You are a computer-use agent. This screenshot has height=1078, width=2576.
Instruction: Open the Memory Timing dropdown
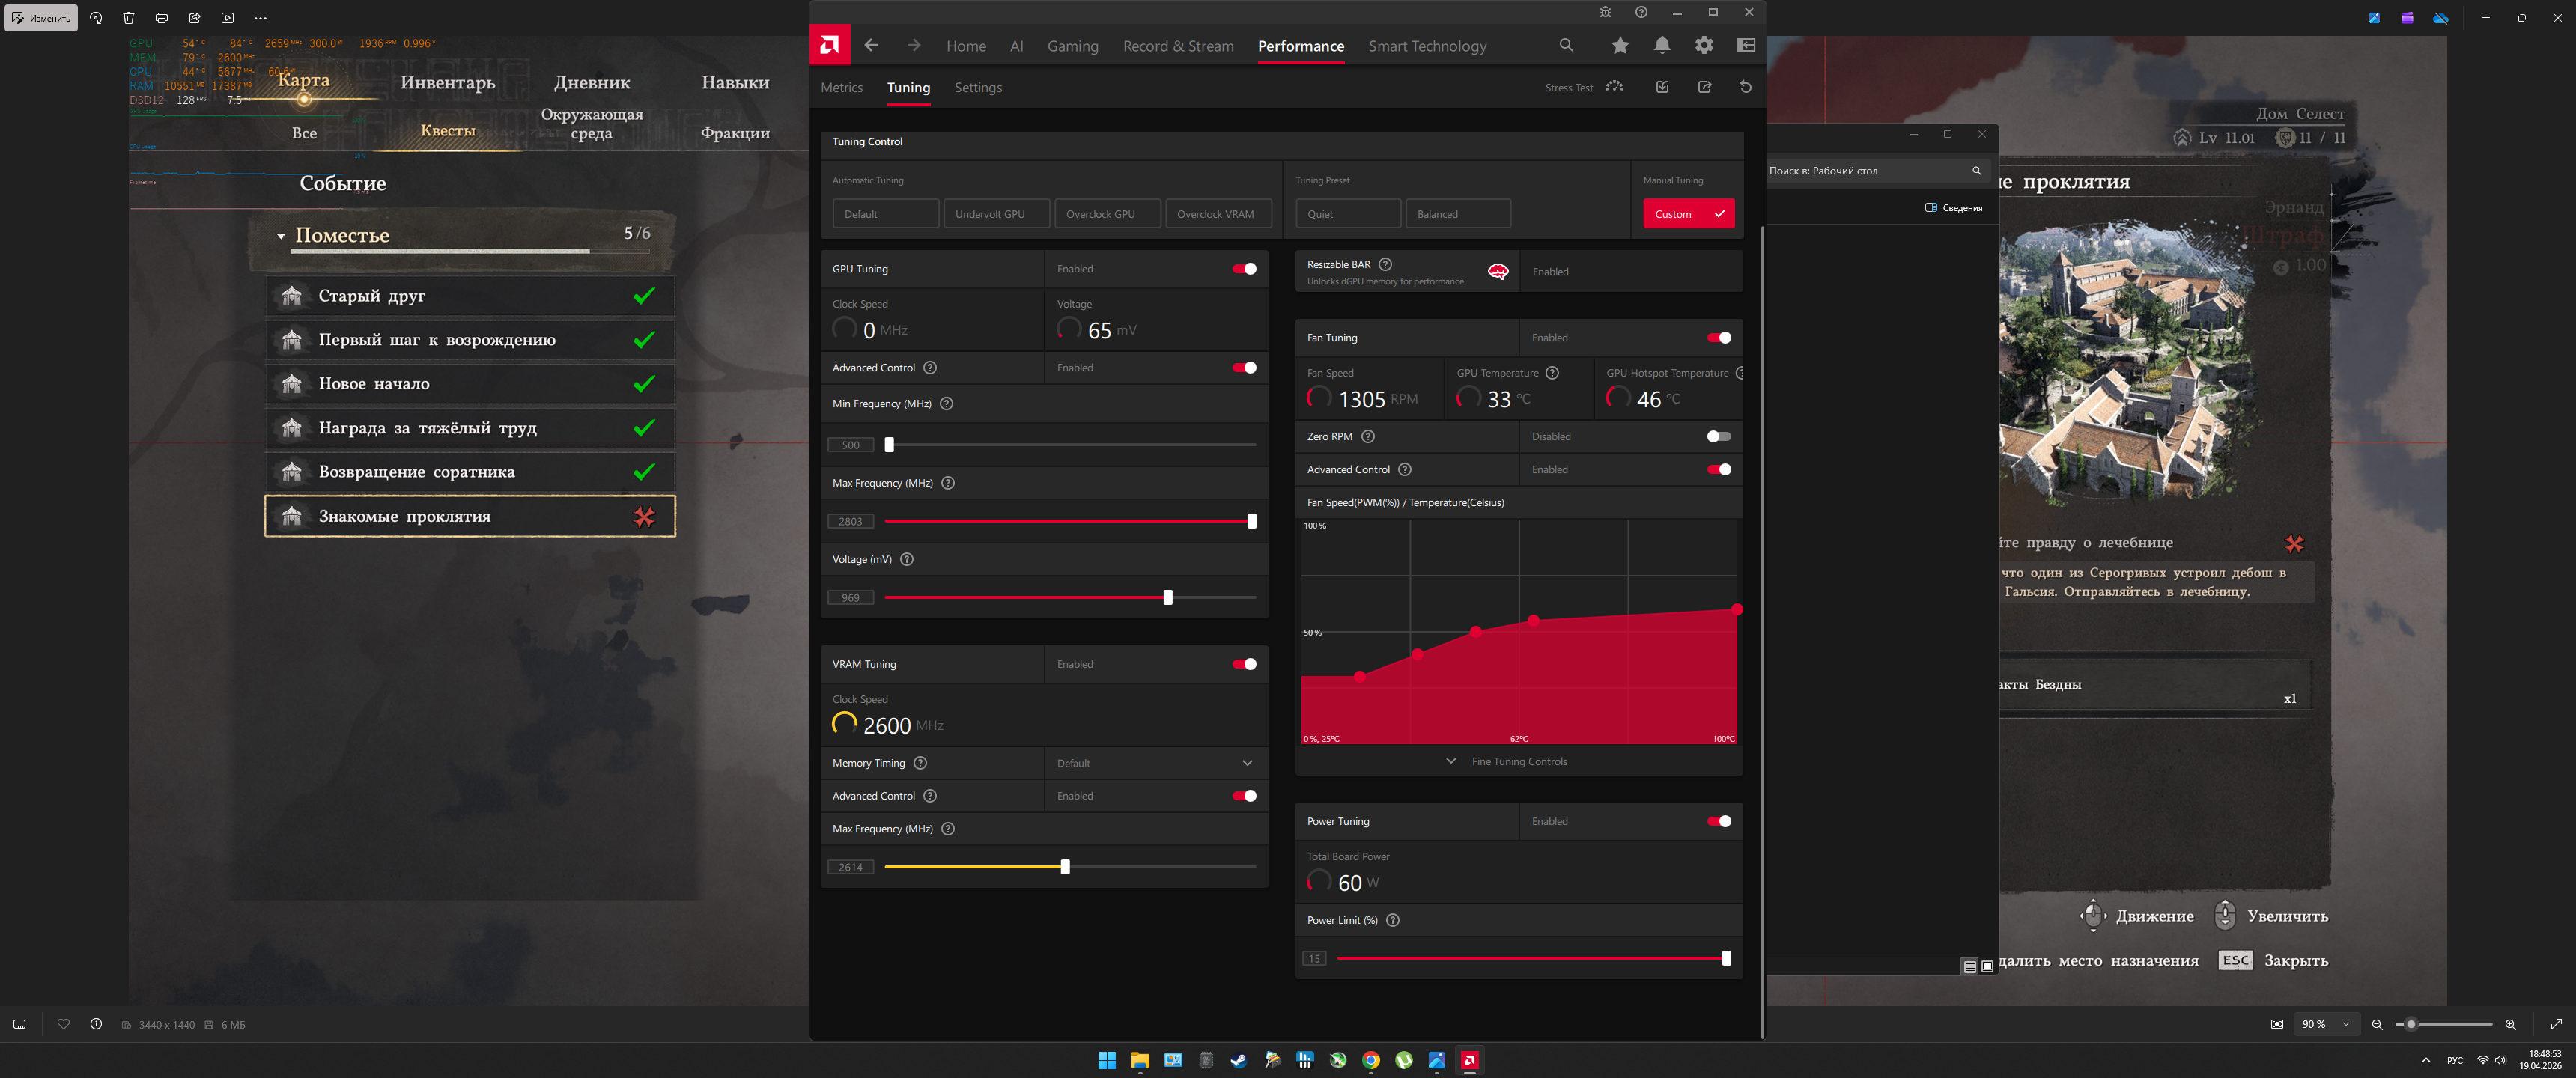tap(1155, 763)
